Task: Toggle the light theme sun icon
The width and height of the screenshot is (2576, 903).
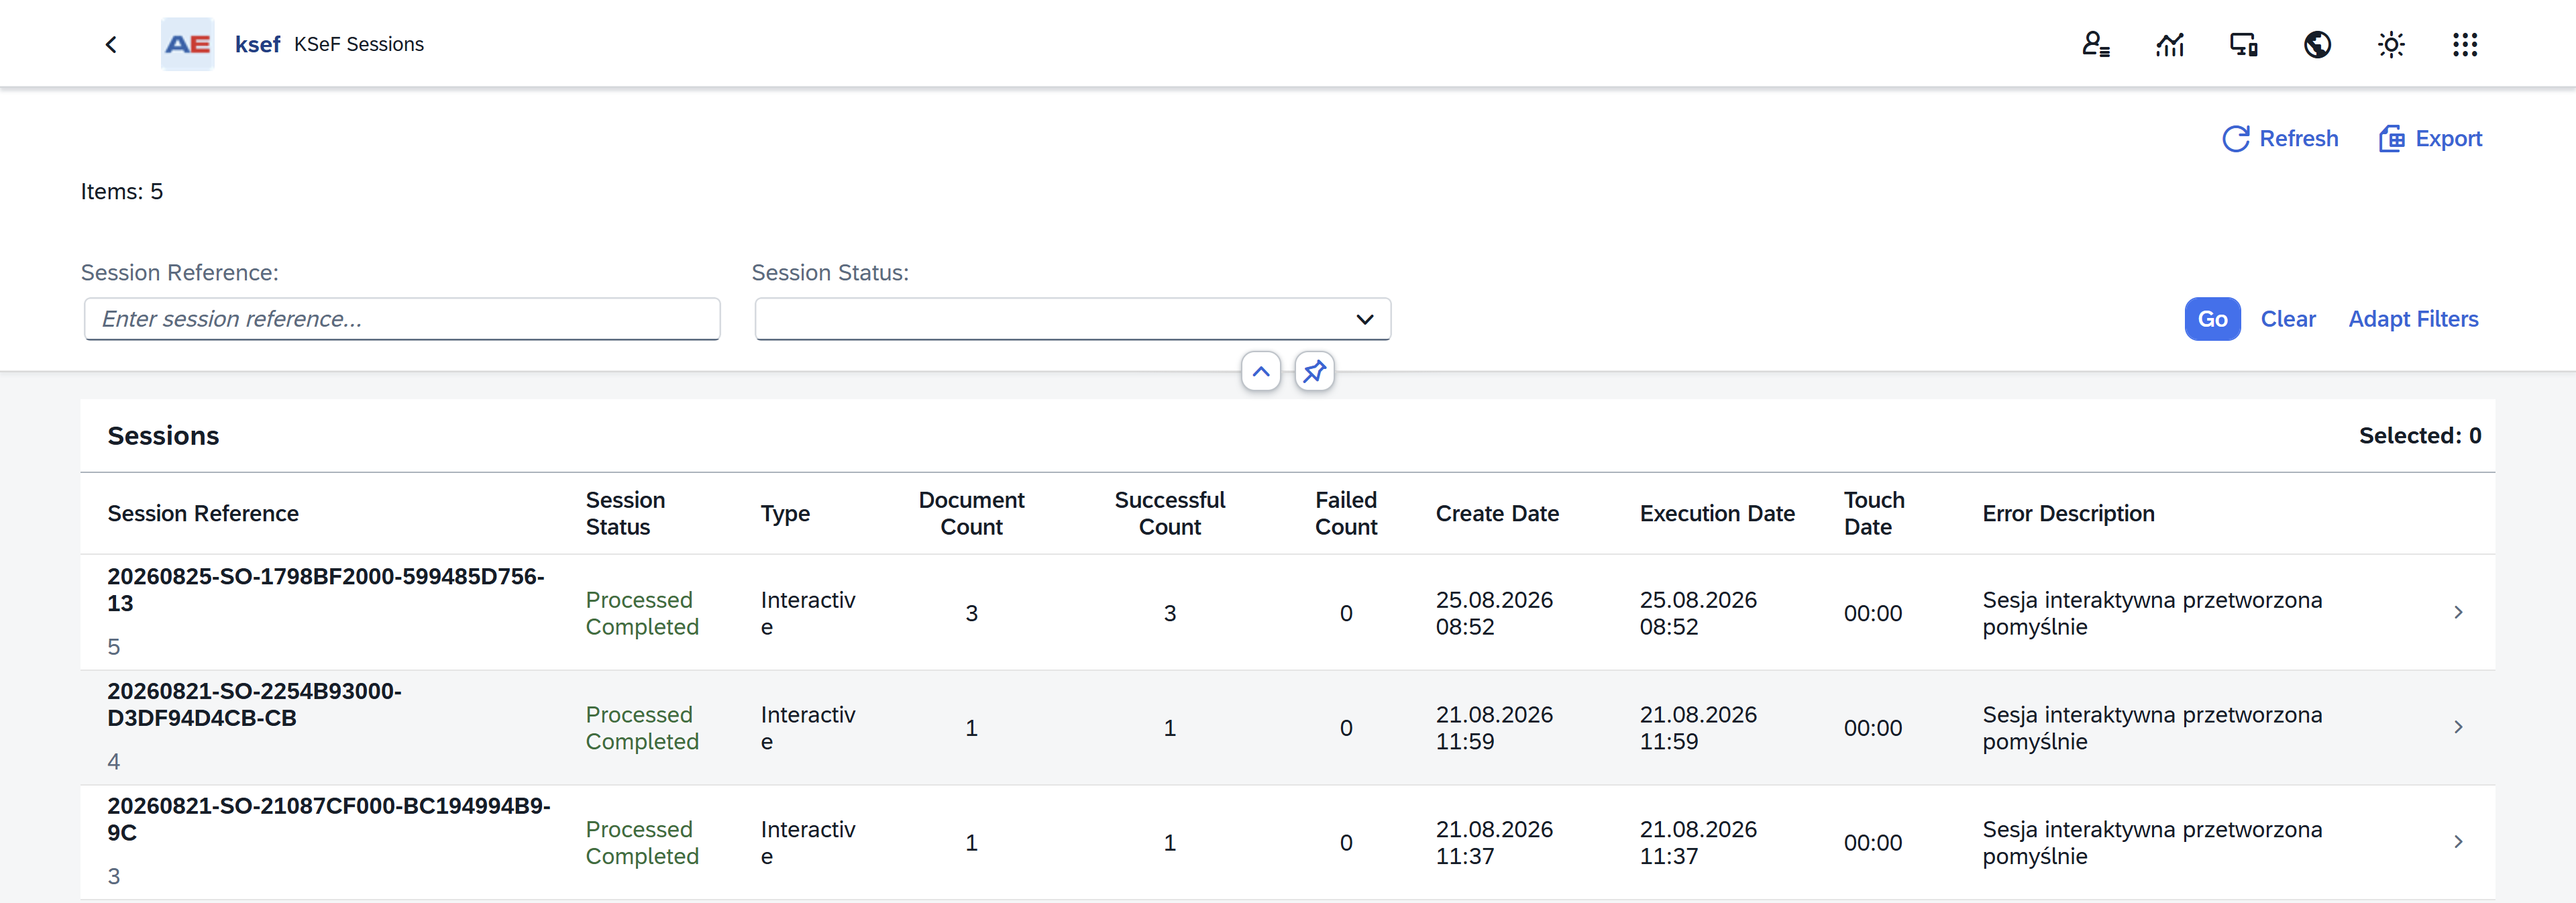Action: 2391,44
